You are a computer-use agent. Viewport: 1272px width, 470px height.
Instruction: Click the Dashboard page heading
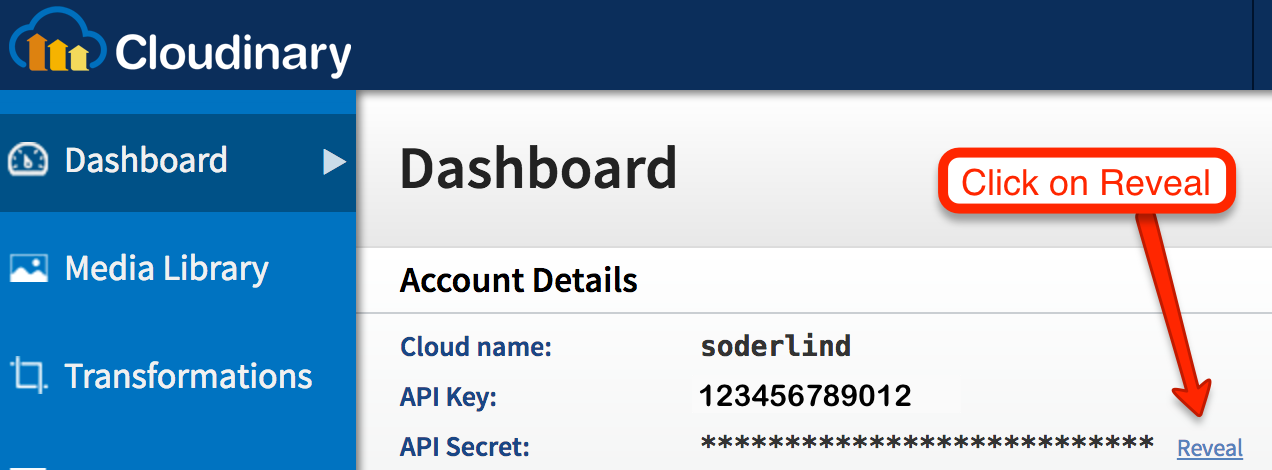[538, 168]
